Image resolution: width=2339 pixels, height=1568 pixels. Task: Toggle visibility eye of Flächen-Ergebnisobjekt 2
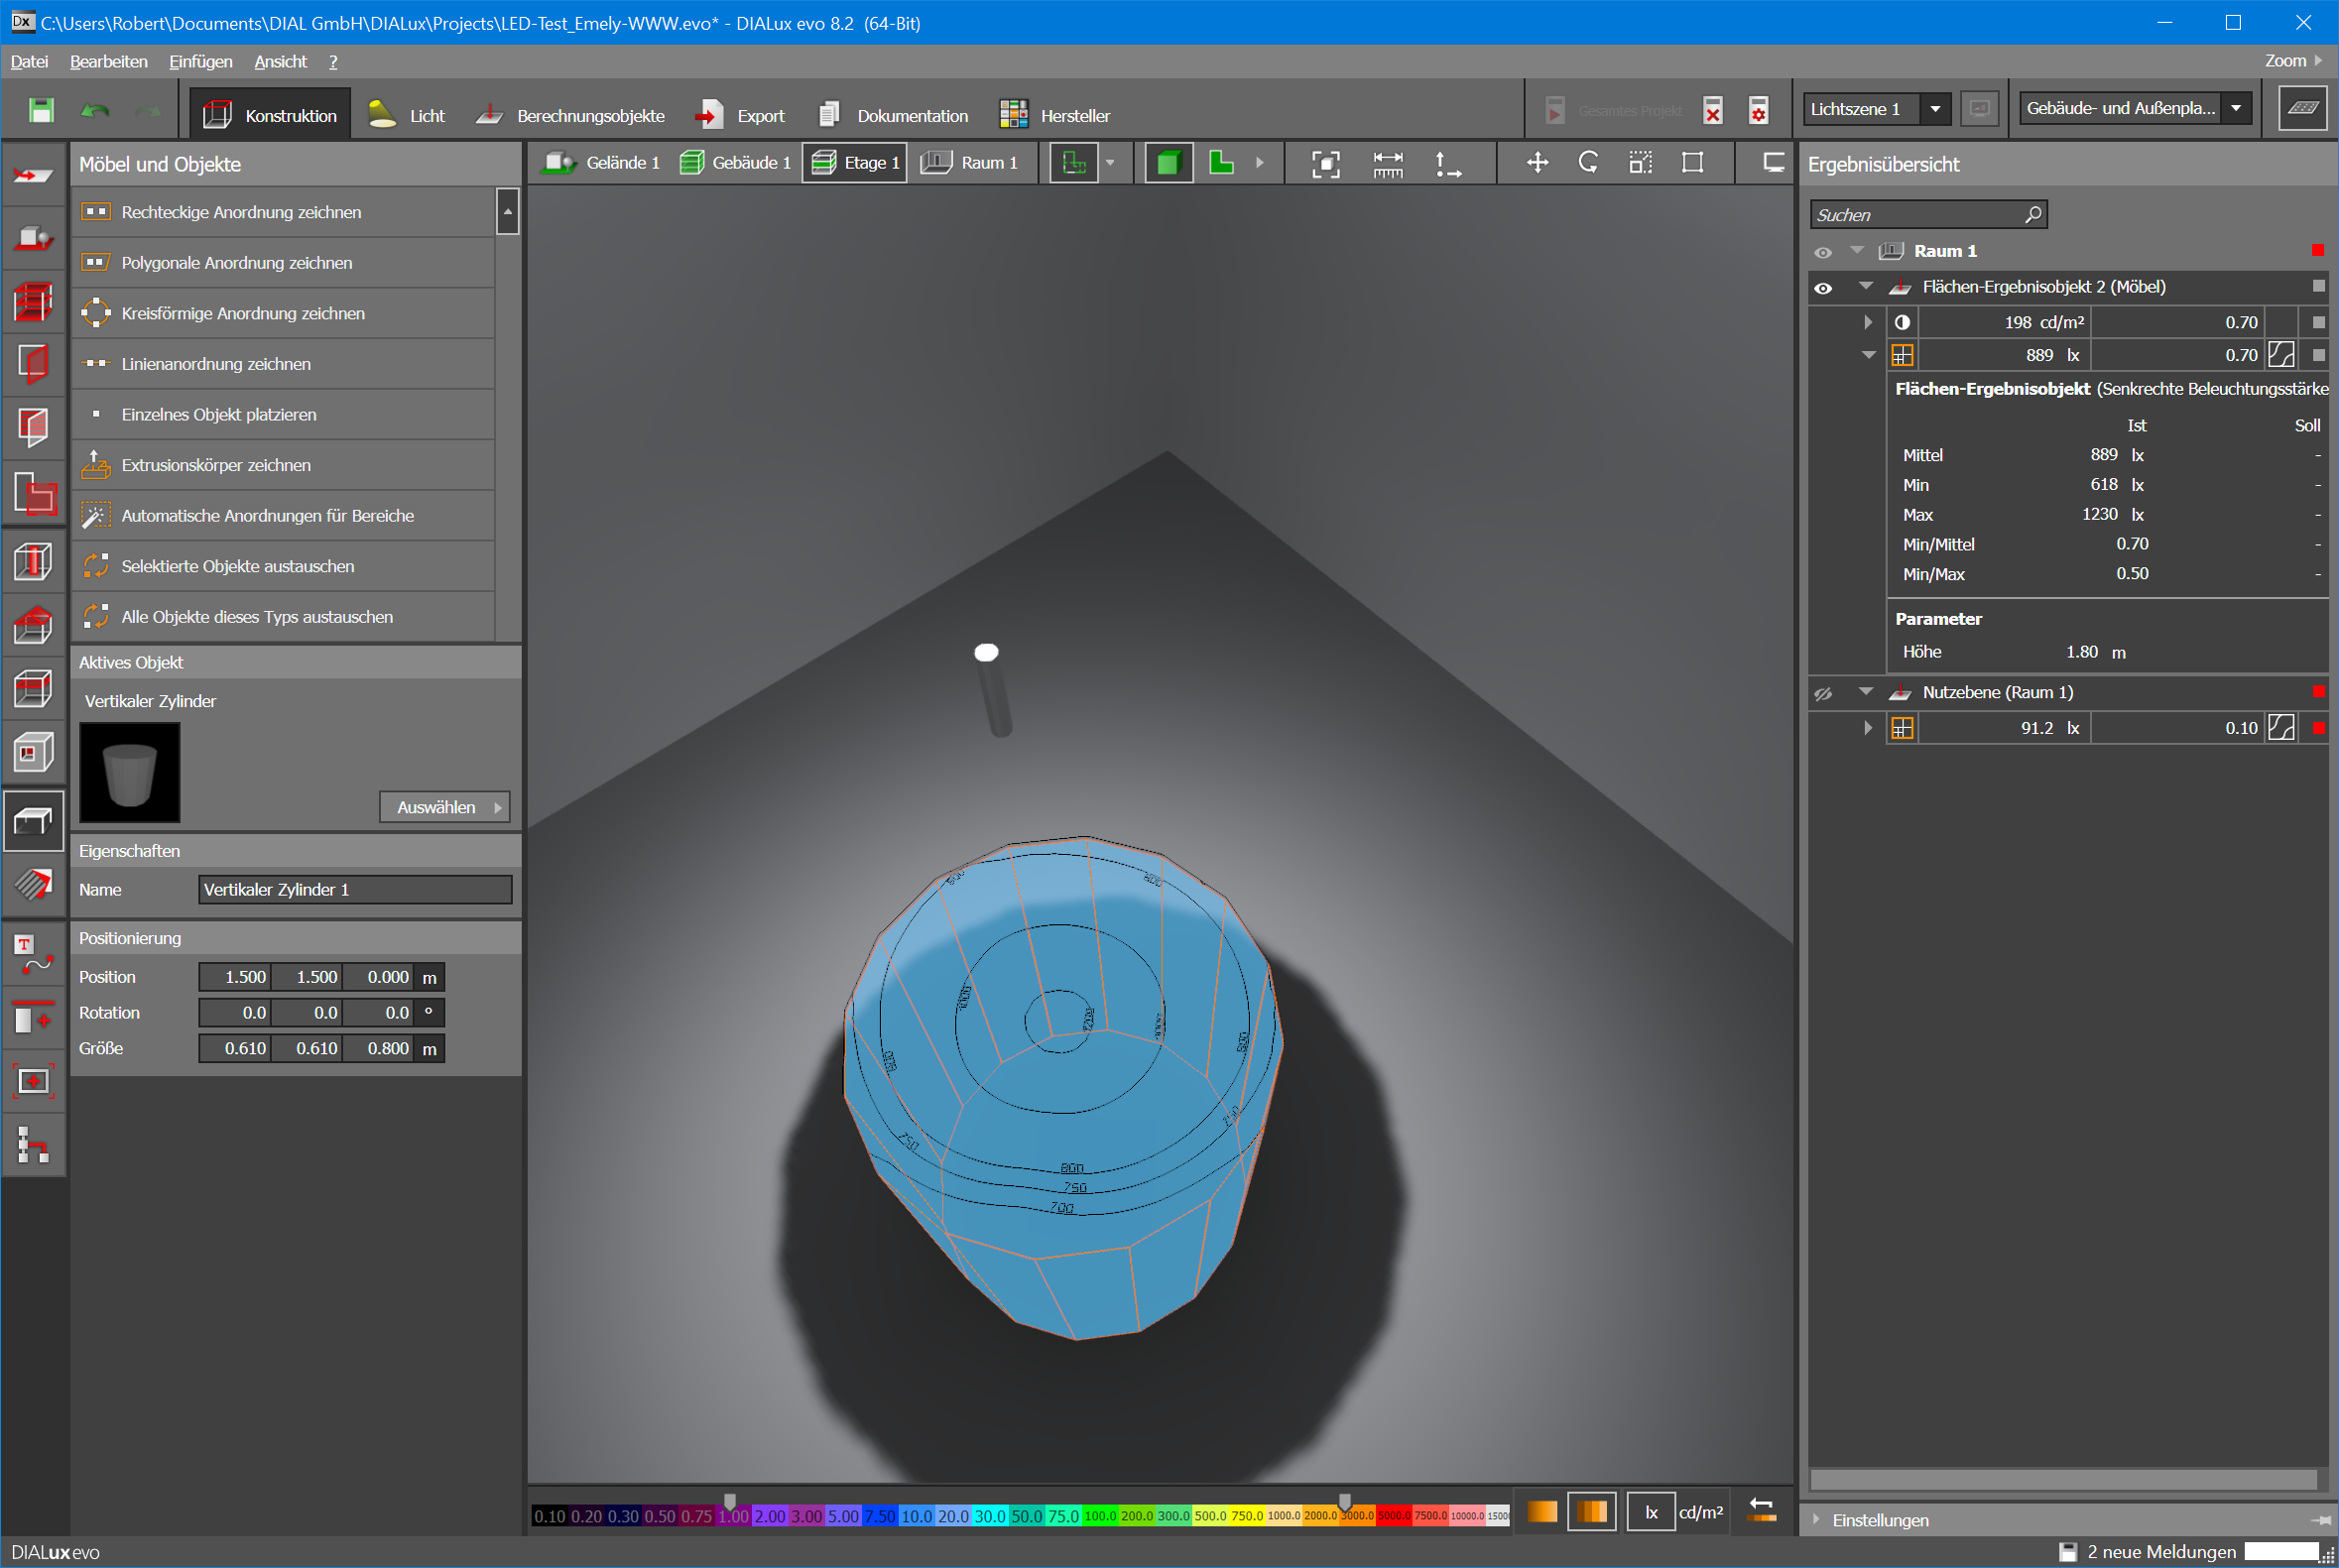pyautogui.click(x=1822, y=288)
